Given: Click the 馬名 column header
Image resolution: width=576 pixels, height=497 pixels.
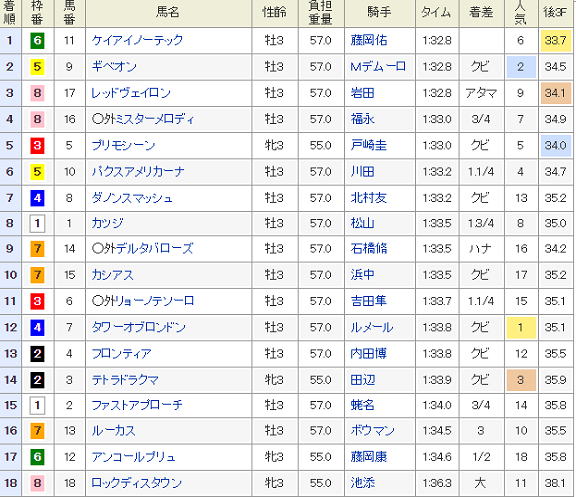Looking at the screenshot, I should click(168, 12).
